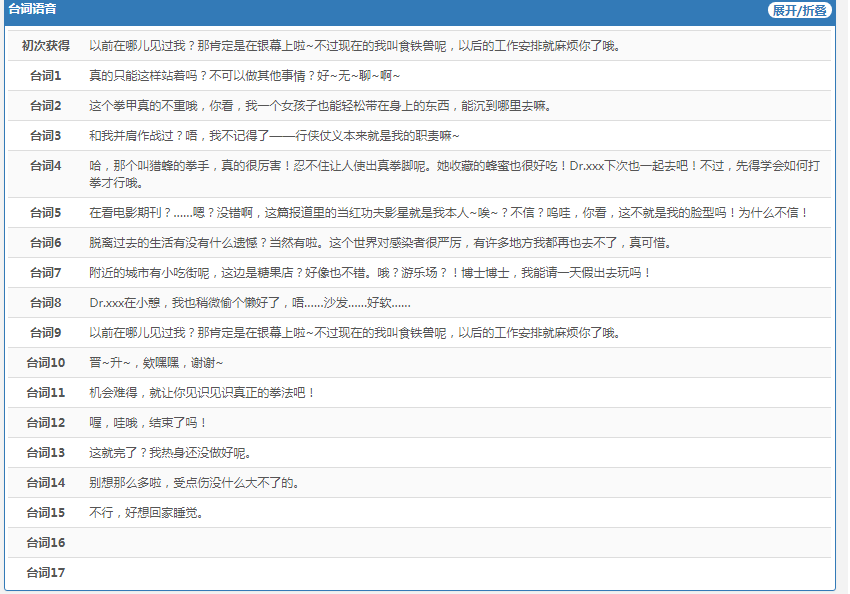Select the 台词7 row label

[x=45, y=273]
